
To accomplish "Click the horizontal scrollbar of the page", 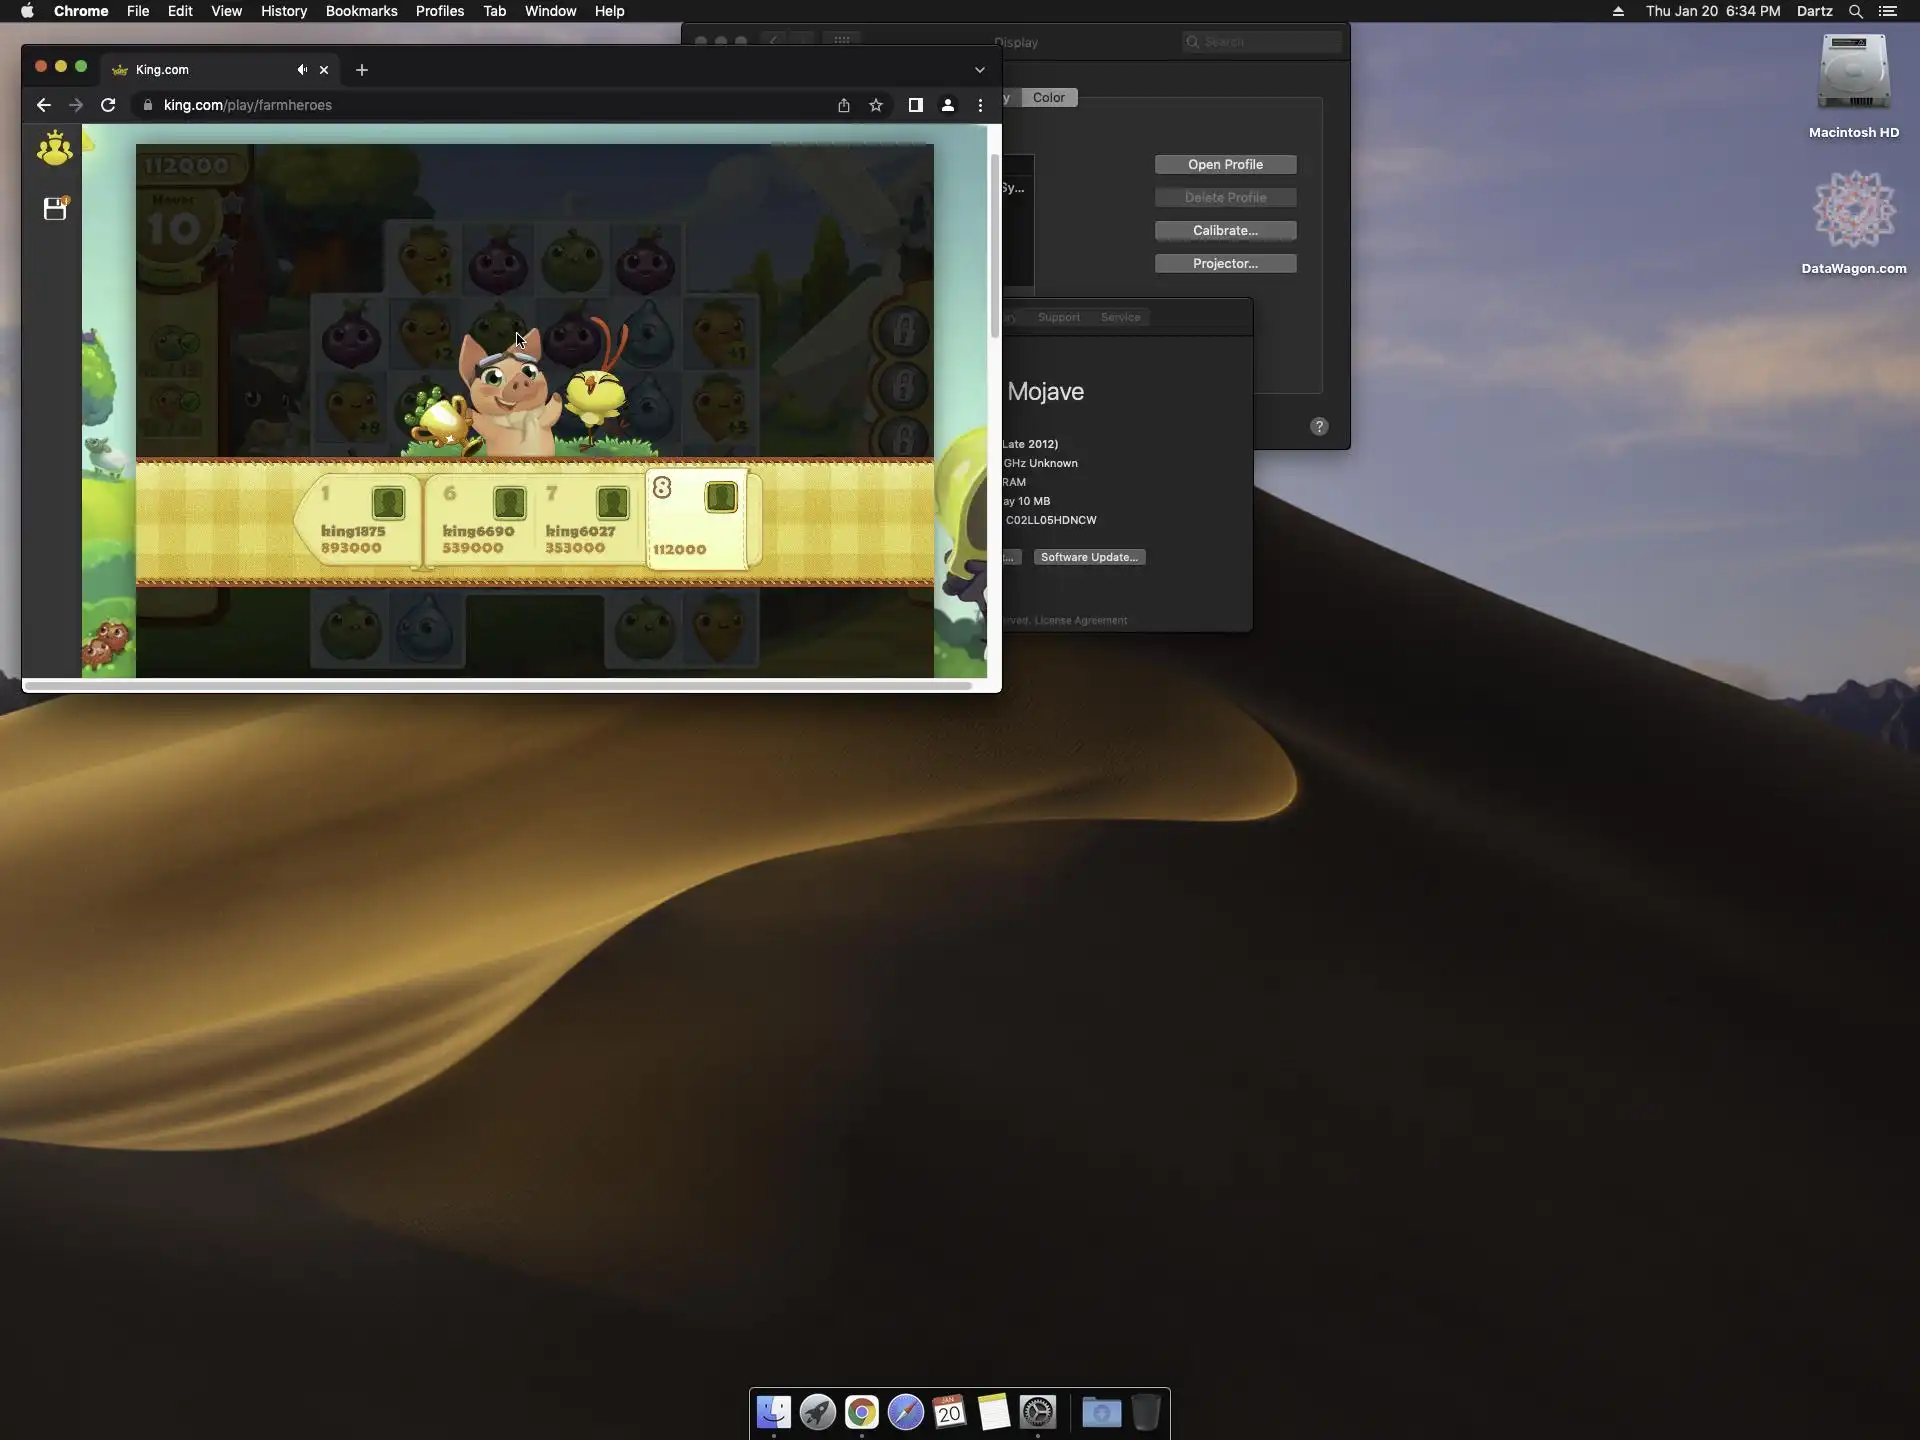I will [x=497, y=686].
